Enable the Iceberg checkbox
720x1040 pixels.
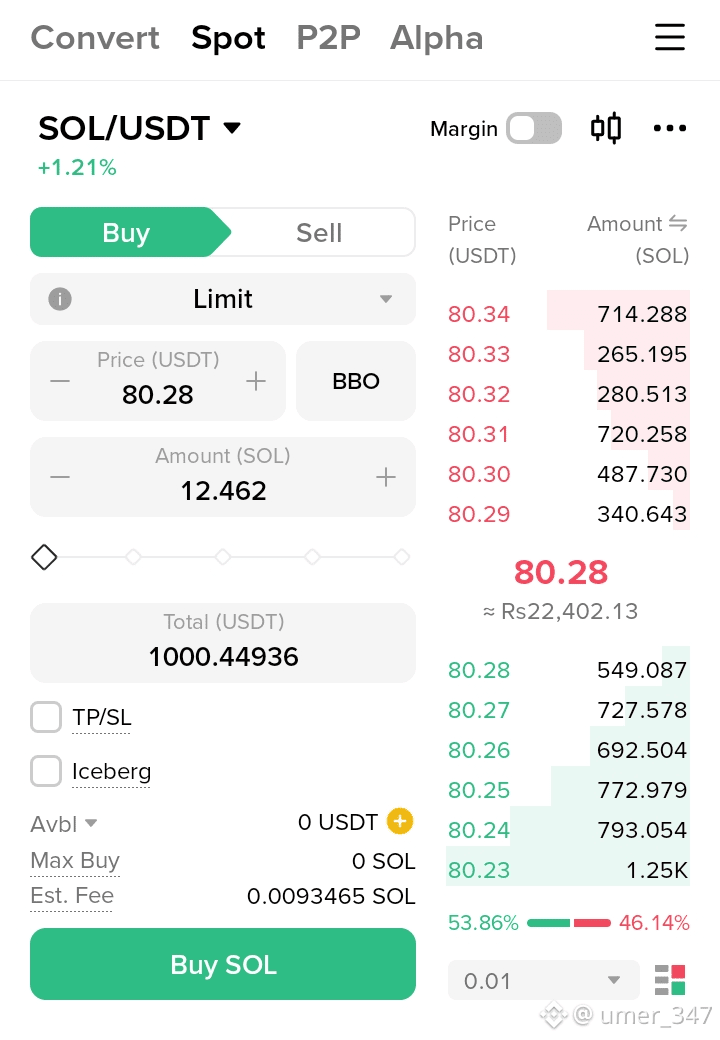click(x=46, y=771)
